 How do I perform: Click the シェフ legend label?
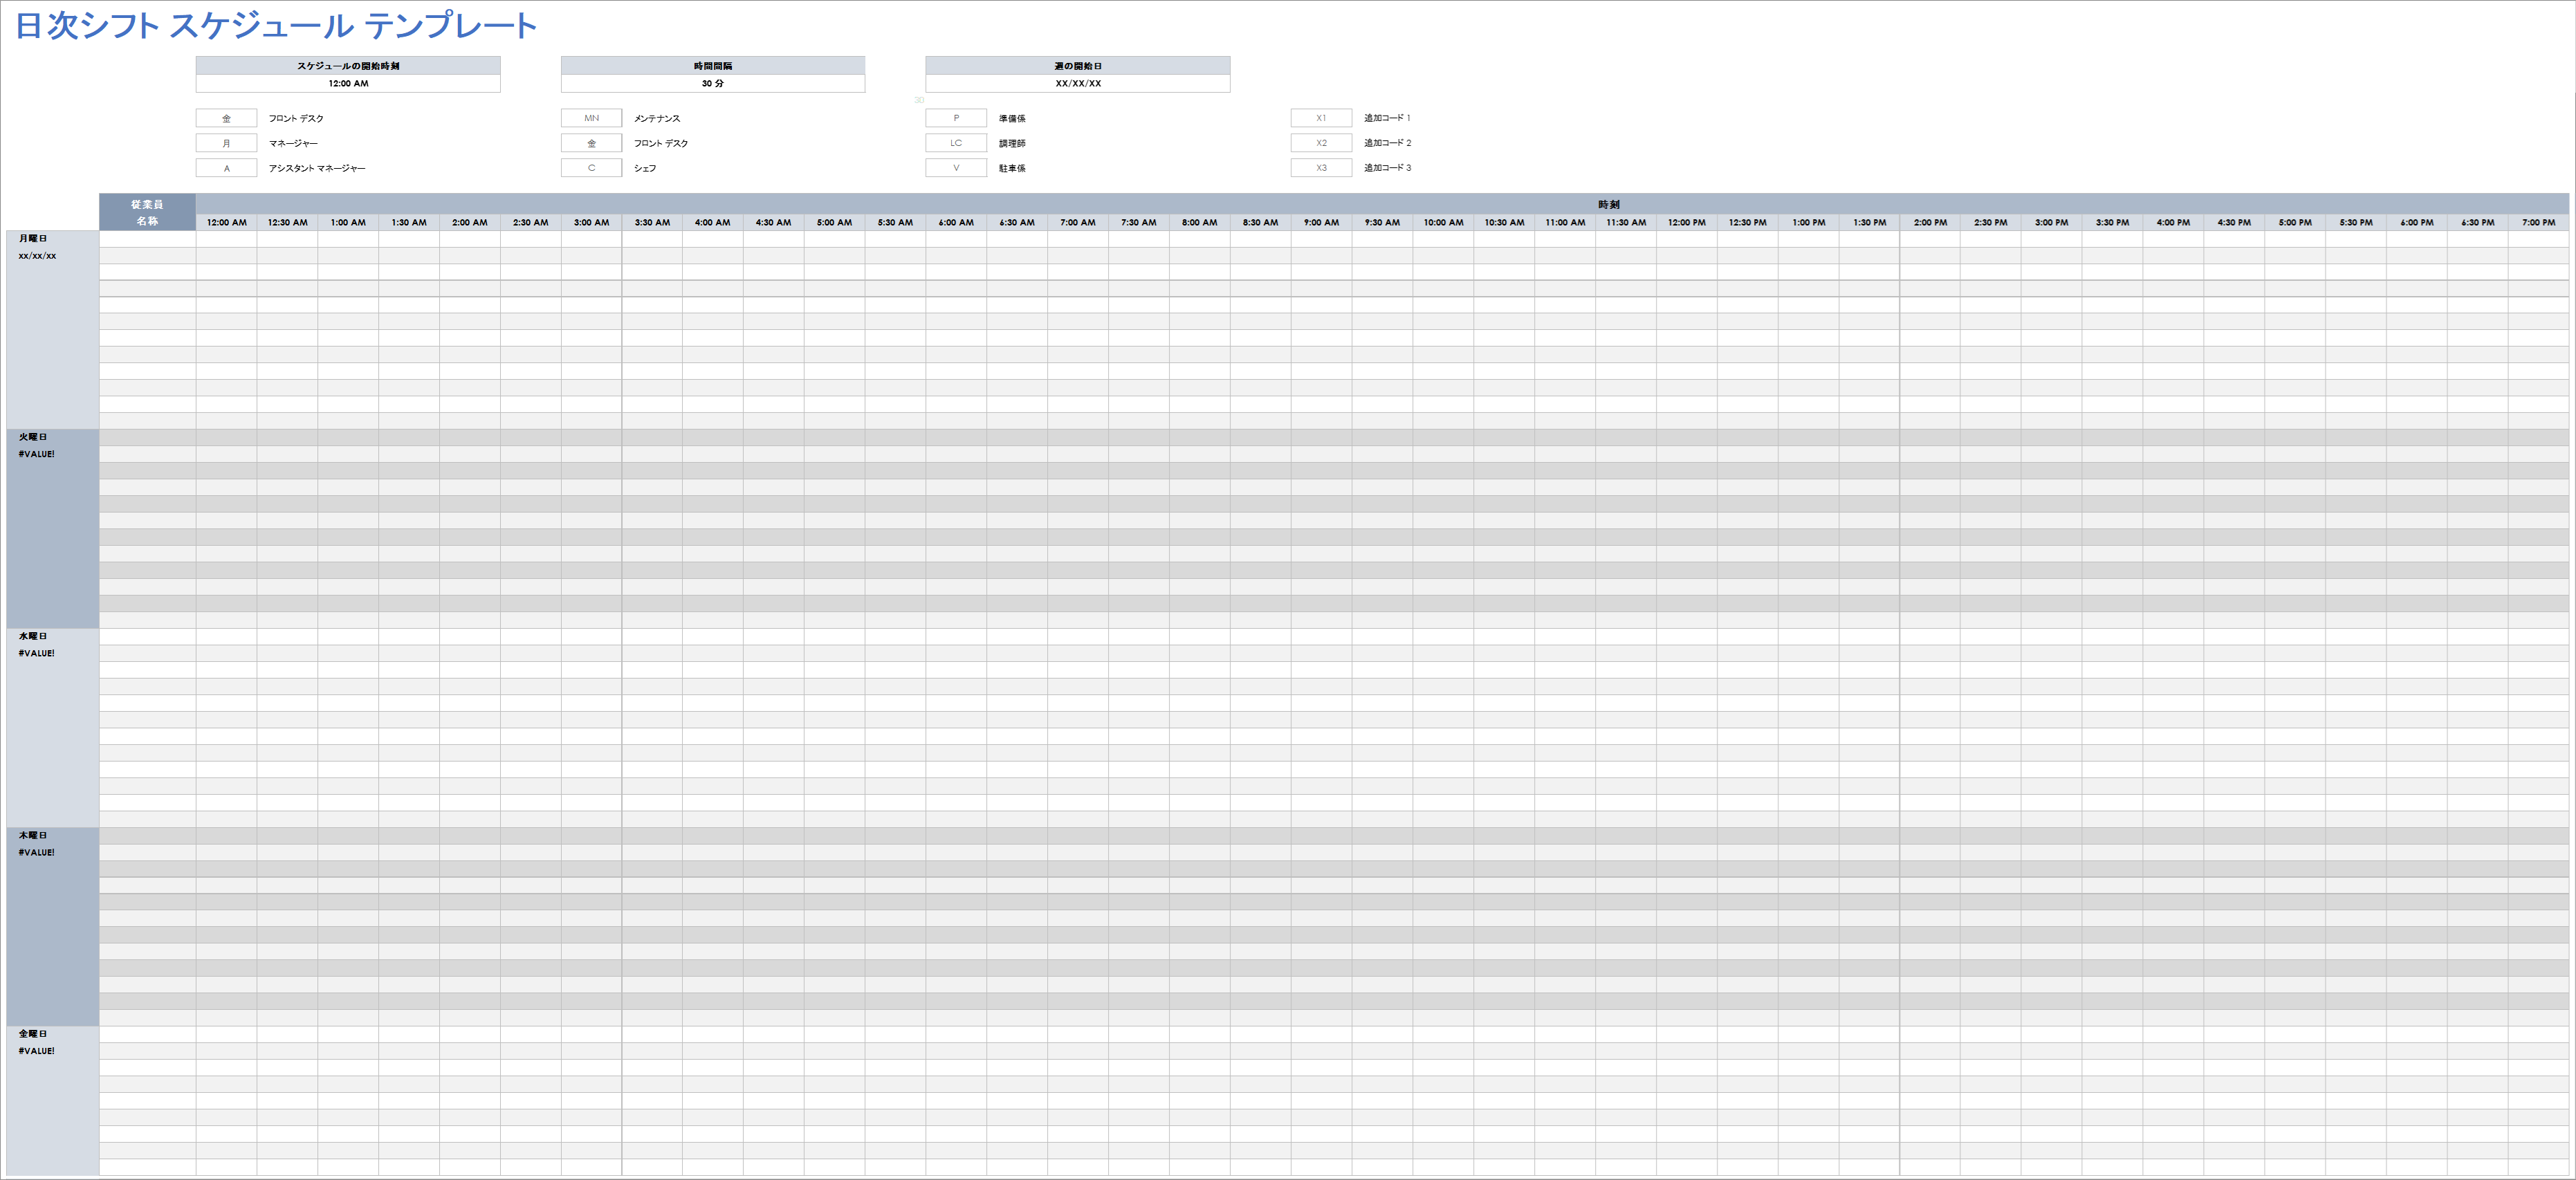(645, 168)
